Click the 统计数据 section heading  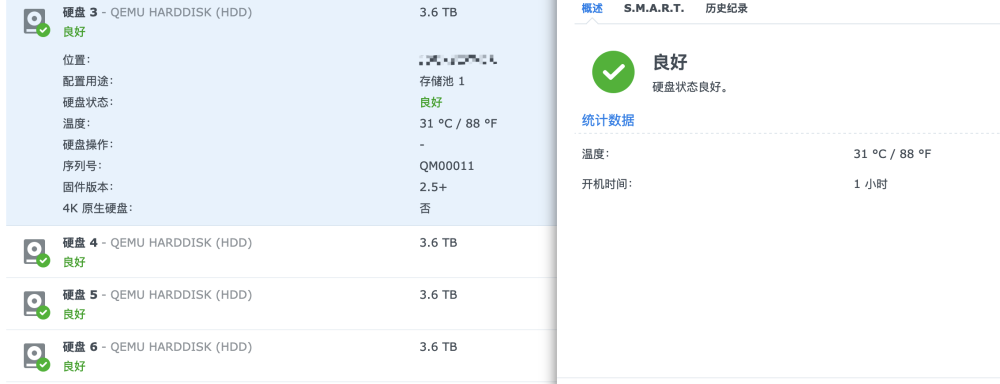[608, 121]
